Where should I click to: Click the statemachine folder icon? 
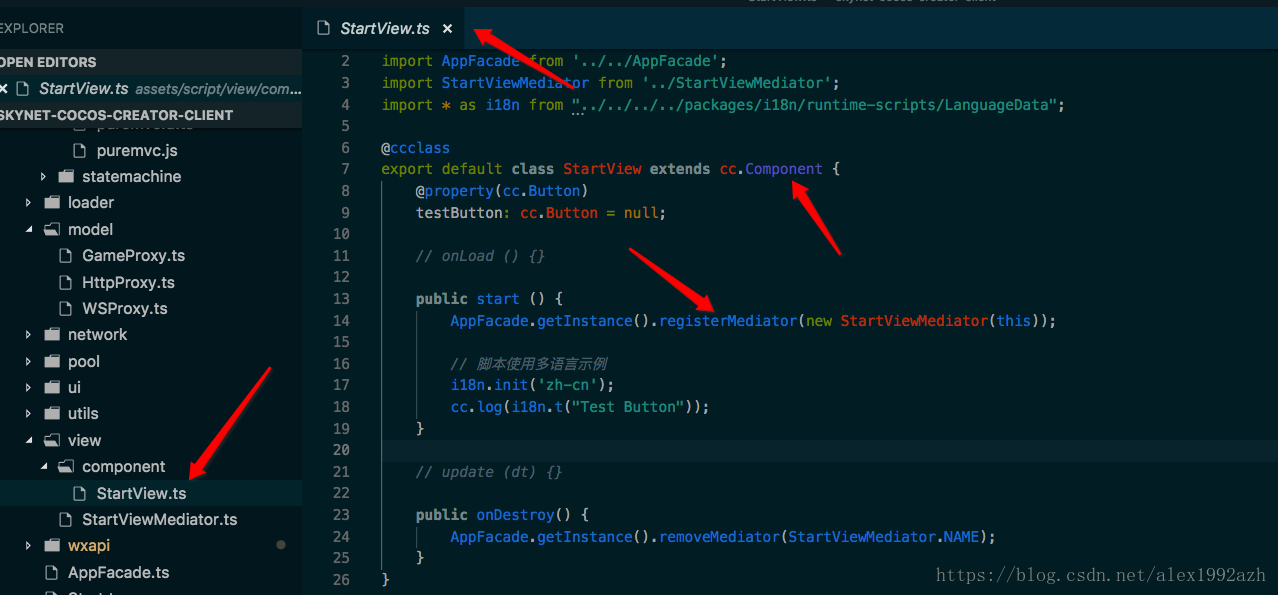(x=66, y=177)
